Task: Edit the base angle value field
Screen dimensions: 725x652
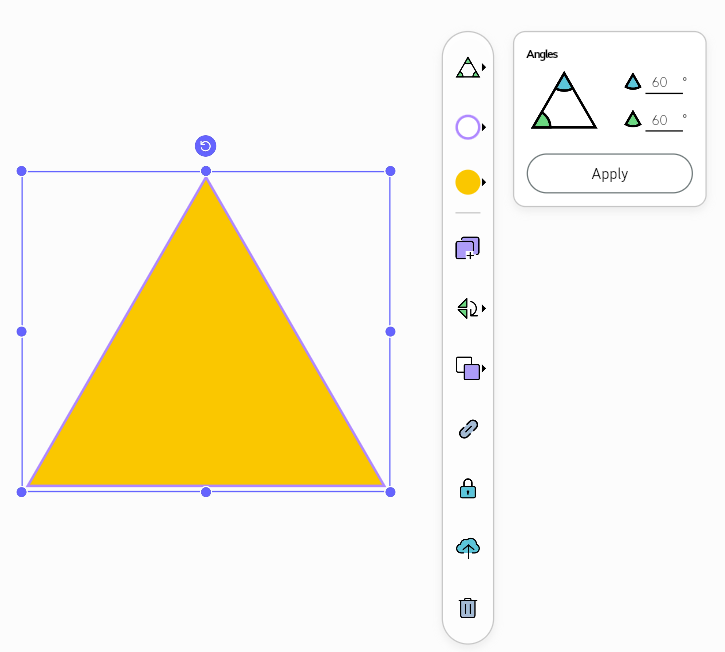Action: pyautogui.click(x=664, y=121)
